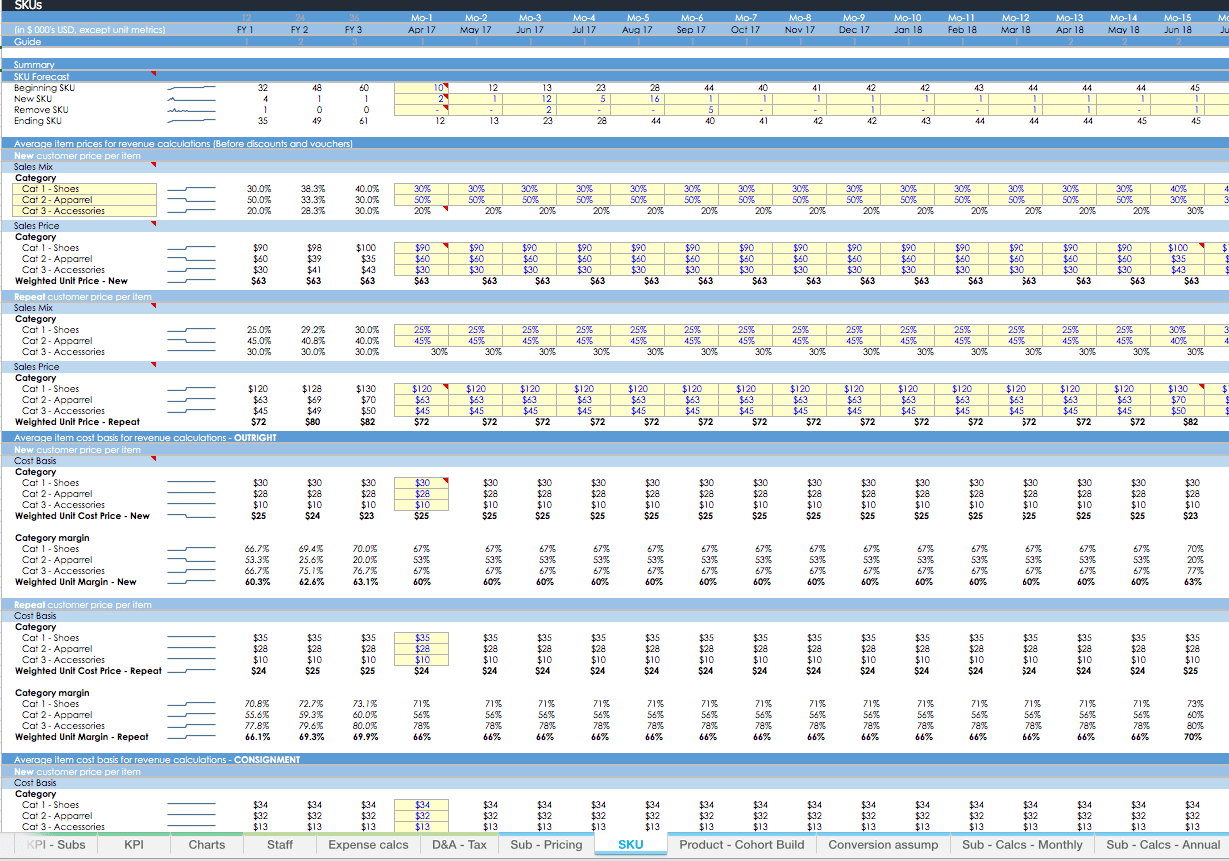Select the Ending SKU row label
The width and height of the screenshot is (1229, 861).
pyautogui.click(x=38, y=121)
